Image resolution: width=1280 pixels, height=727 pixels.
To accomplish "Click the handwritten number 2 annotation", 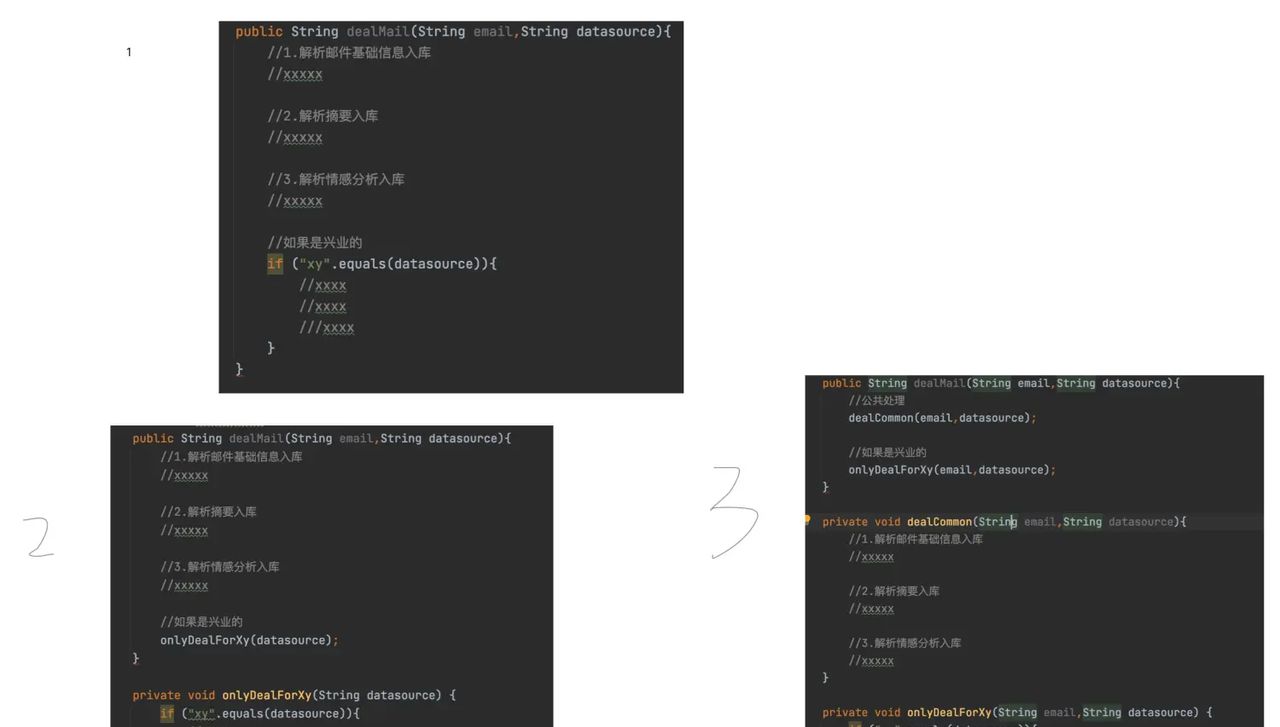I will [x=38, y=537].
